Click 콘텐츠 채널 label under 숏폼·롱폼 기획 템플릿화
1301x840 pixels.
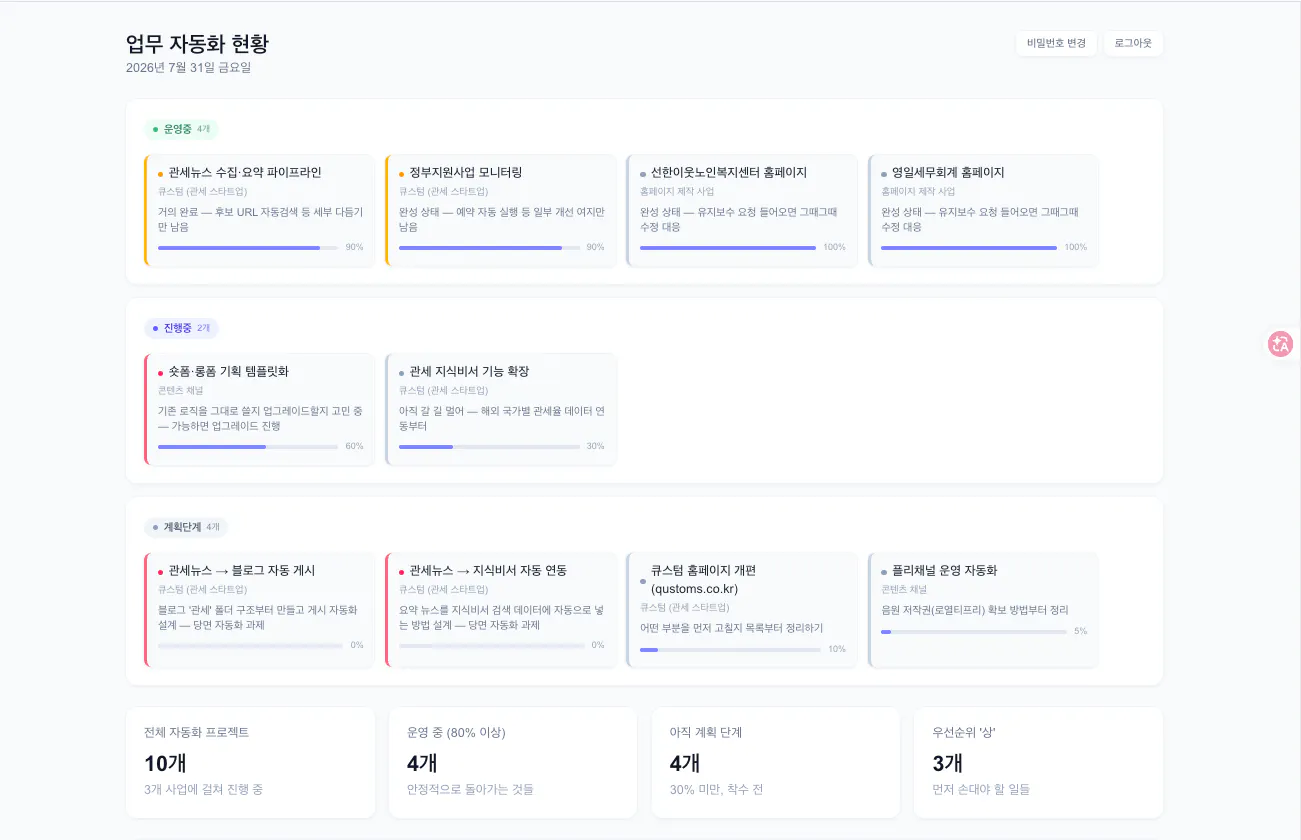pos(181,390)
